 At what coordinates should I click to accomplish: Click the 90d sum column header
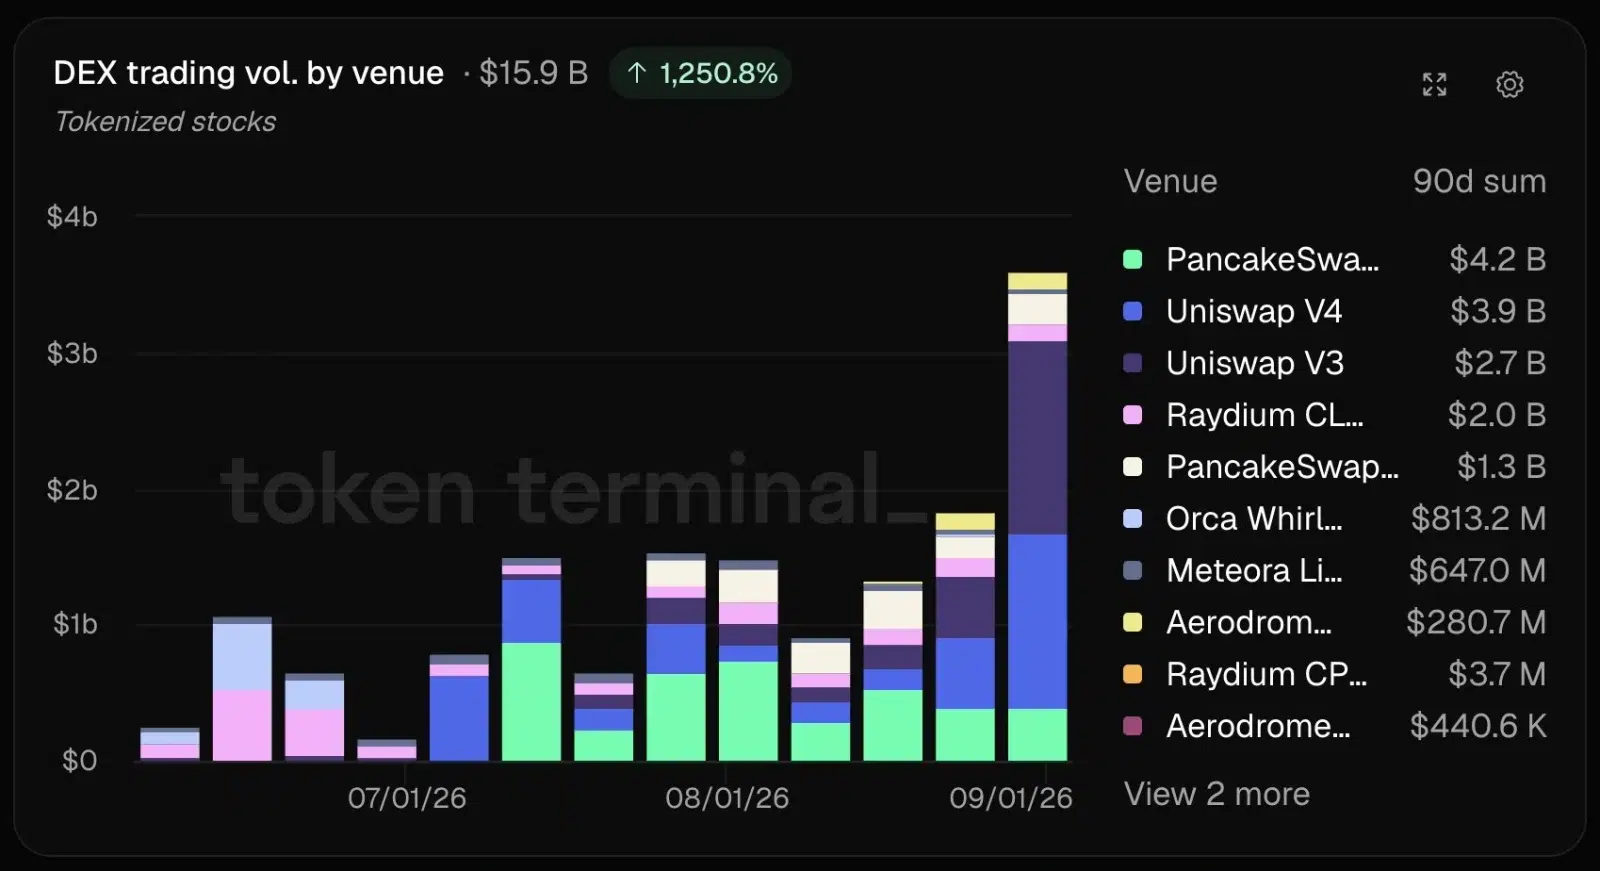[1479, 182]
